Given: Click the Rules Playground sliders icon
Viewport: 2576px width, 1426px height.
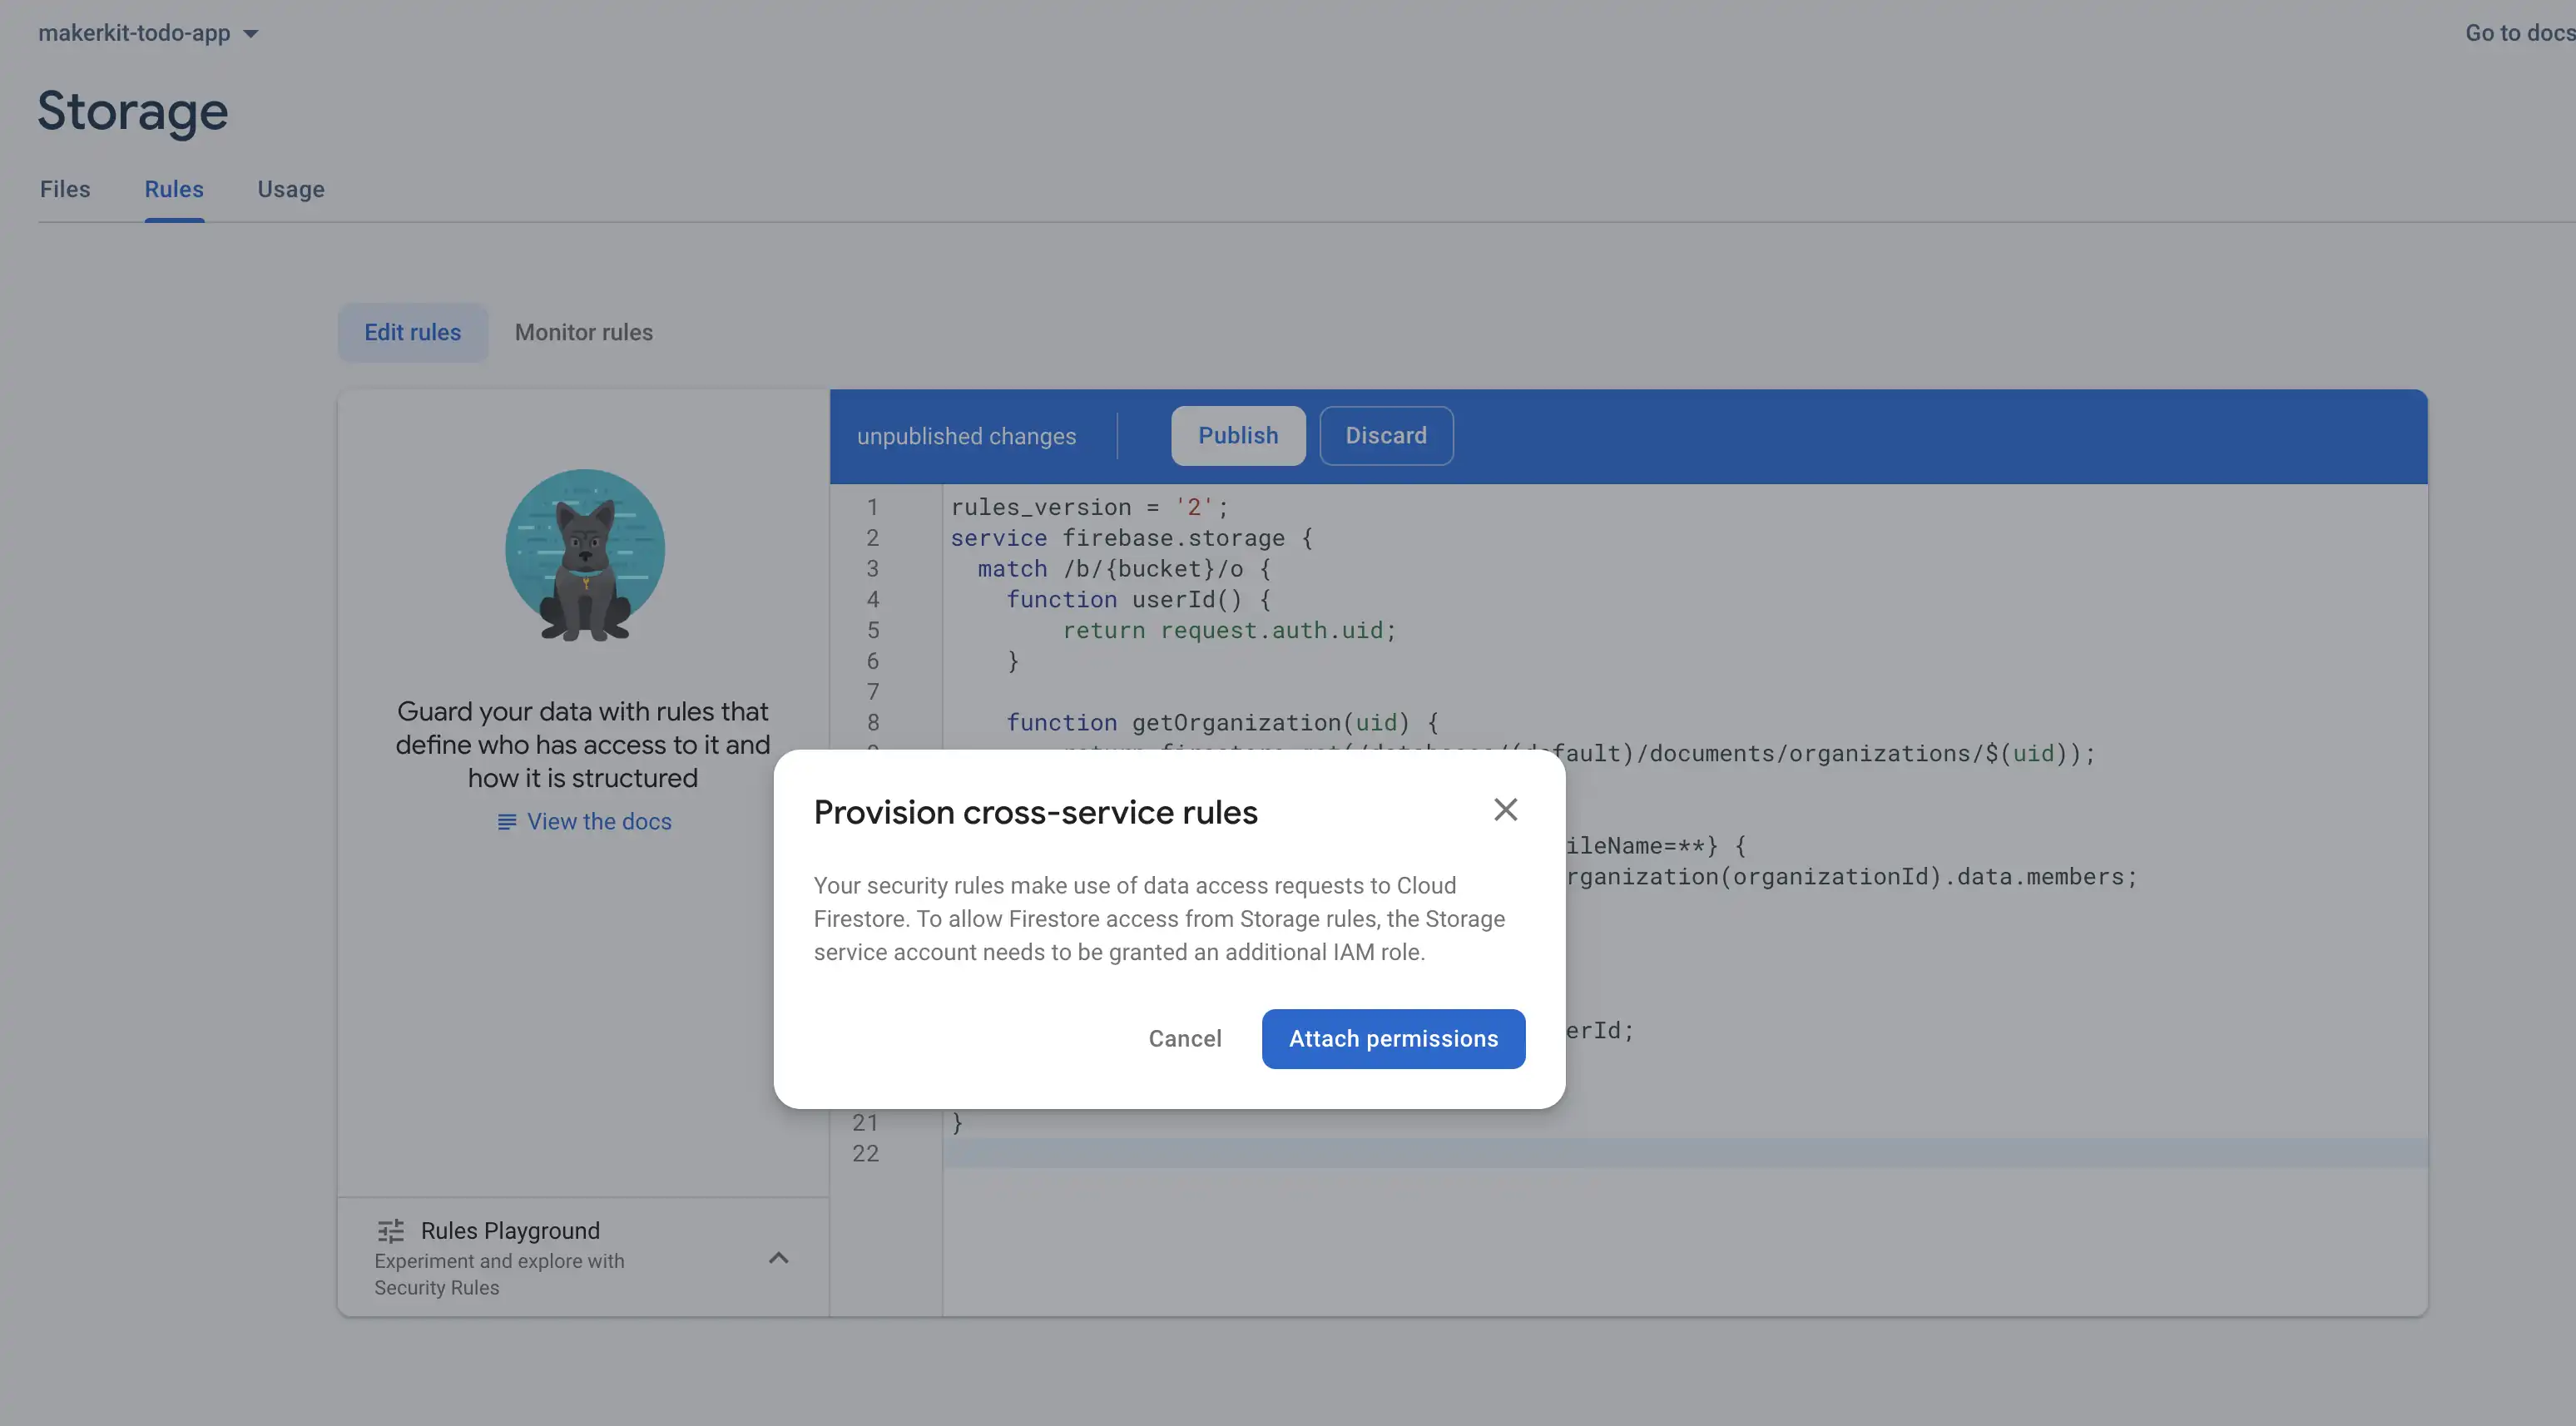Looking at the screenshot, I should click(x=391, y=1230).
